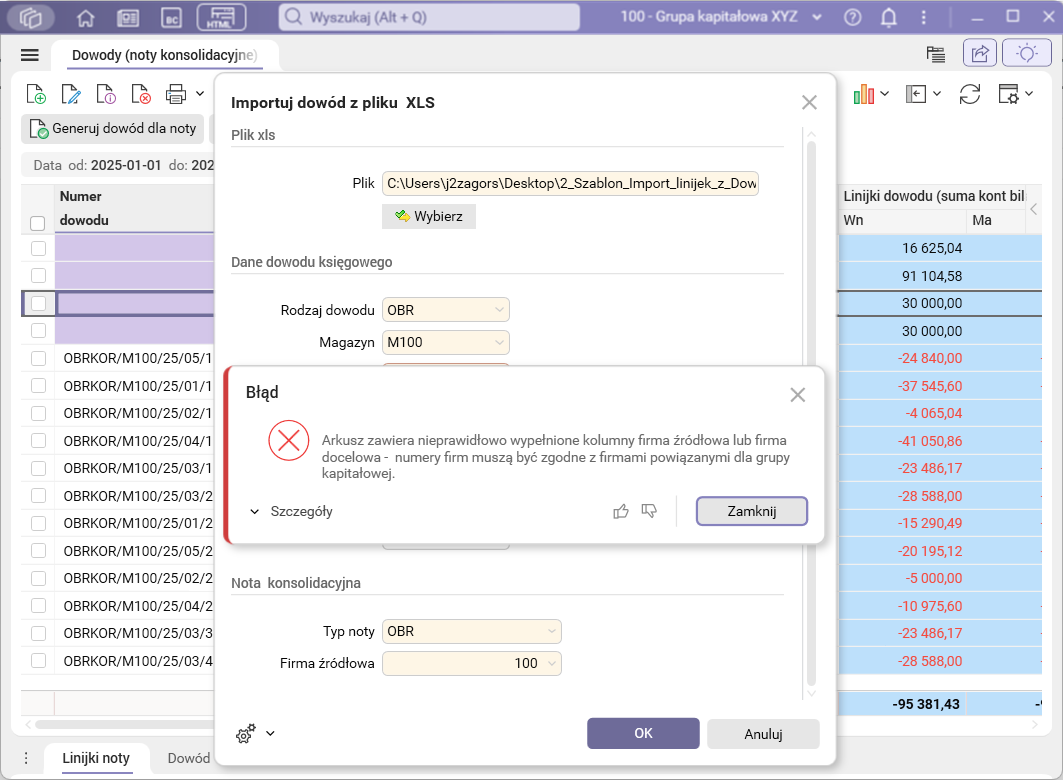Screen dimensions: 1063x780
Task: Check the row OBRKOR/M100/25/02/1
Action: (x=39, y=413)
